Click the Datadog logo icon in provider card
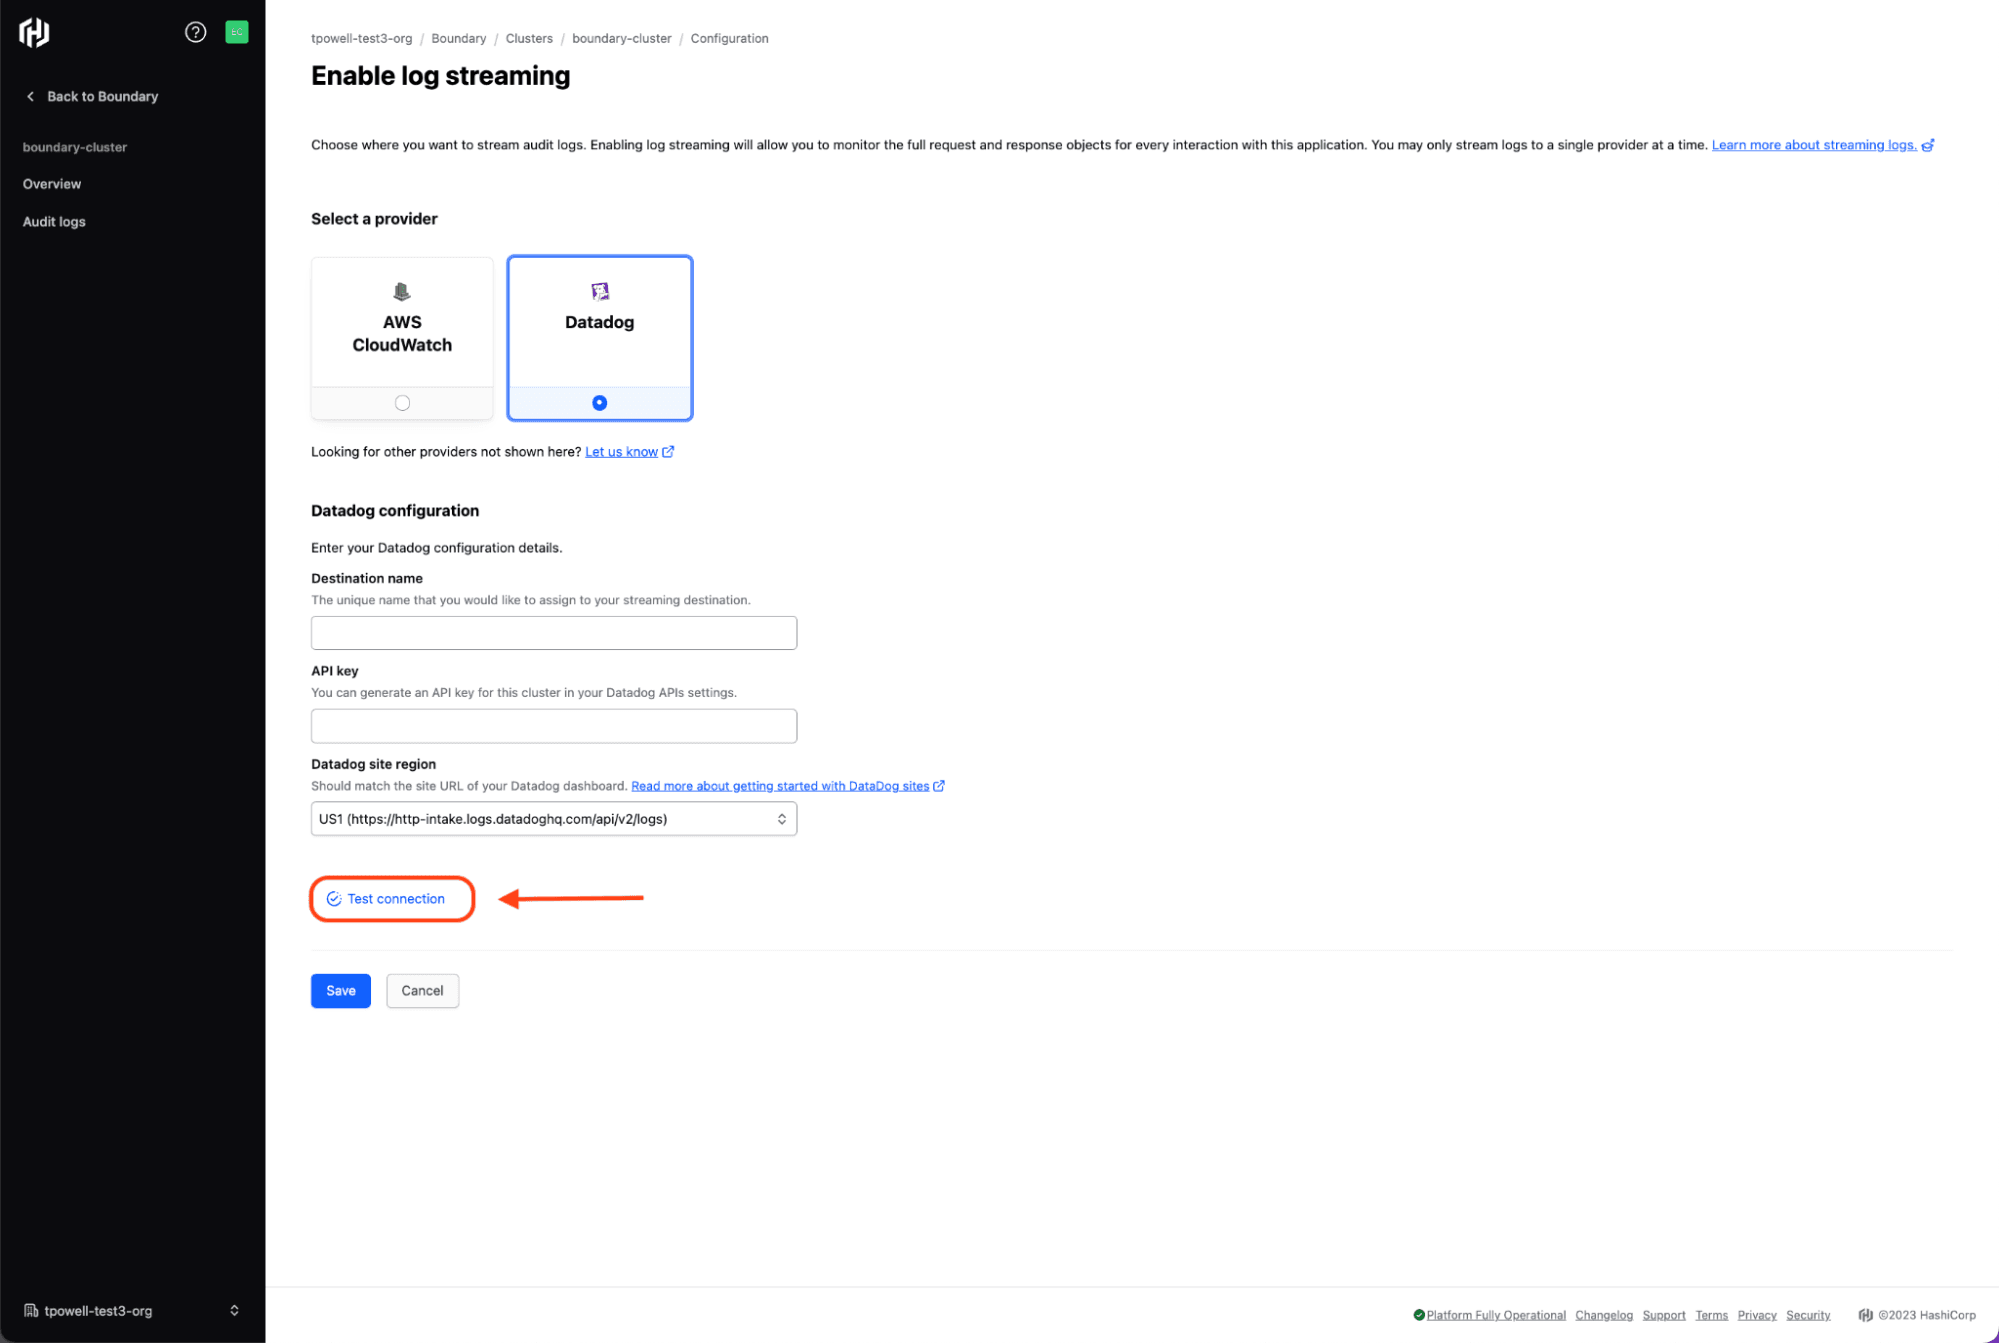The height and width of the screenshot is (1344, 1999). coord(598,291)
